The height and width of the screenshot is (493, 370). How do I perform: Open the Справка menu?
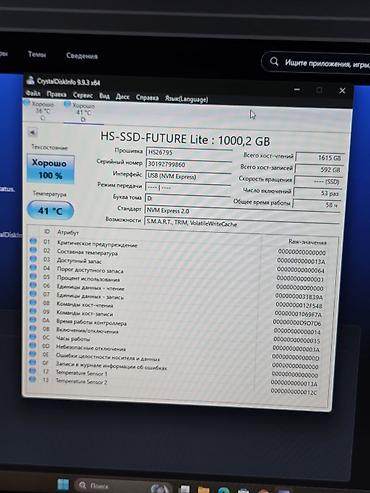point(147,98)
